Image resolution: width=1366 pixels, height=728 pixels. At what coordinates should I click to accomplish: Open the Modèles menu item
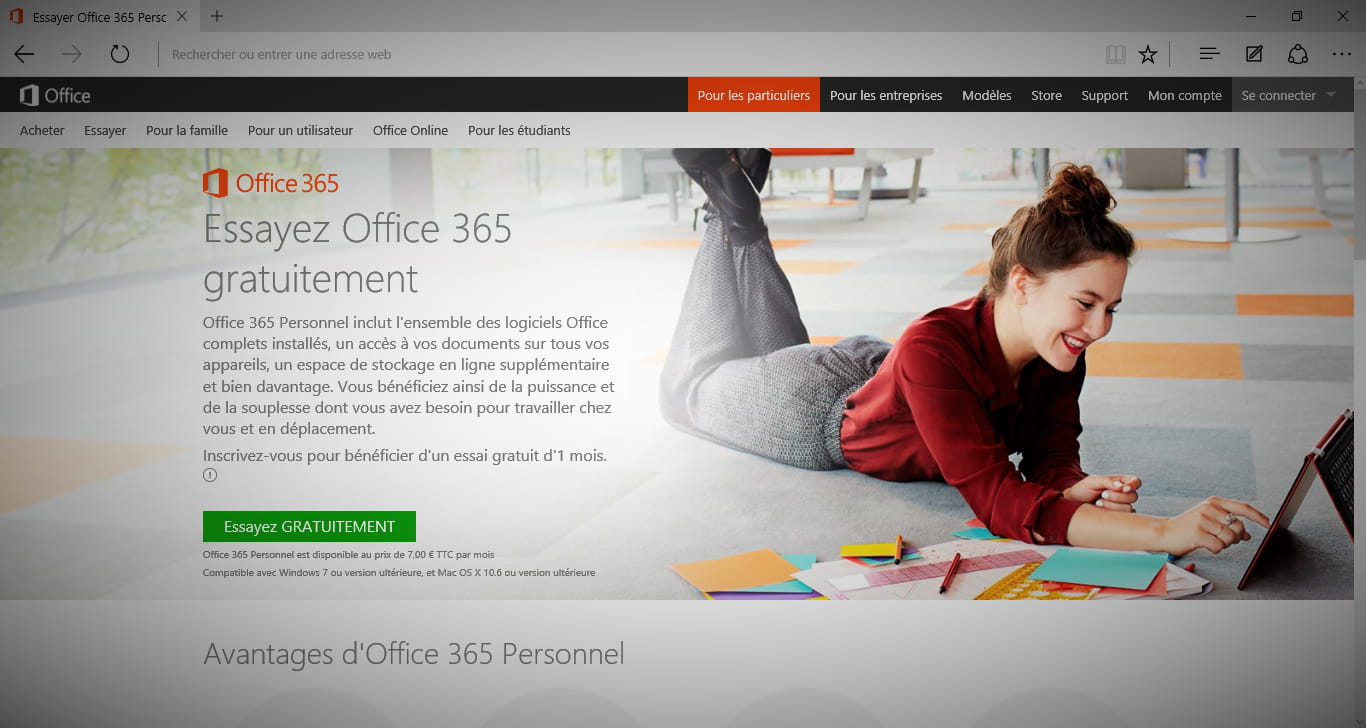tap(987, 96)
